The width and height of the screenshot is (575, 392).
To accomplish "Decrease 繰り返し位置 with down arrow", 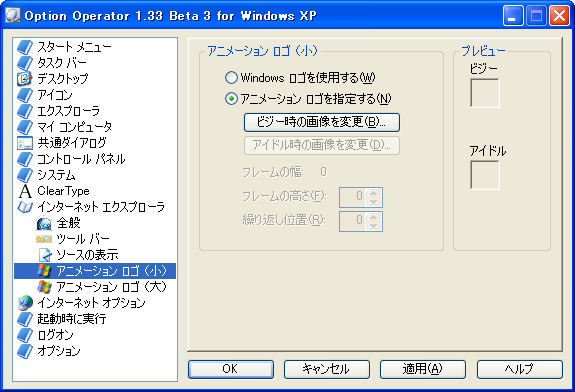I will (374, 226).
